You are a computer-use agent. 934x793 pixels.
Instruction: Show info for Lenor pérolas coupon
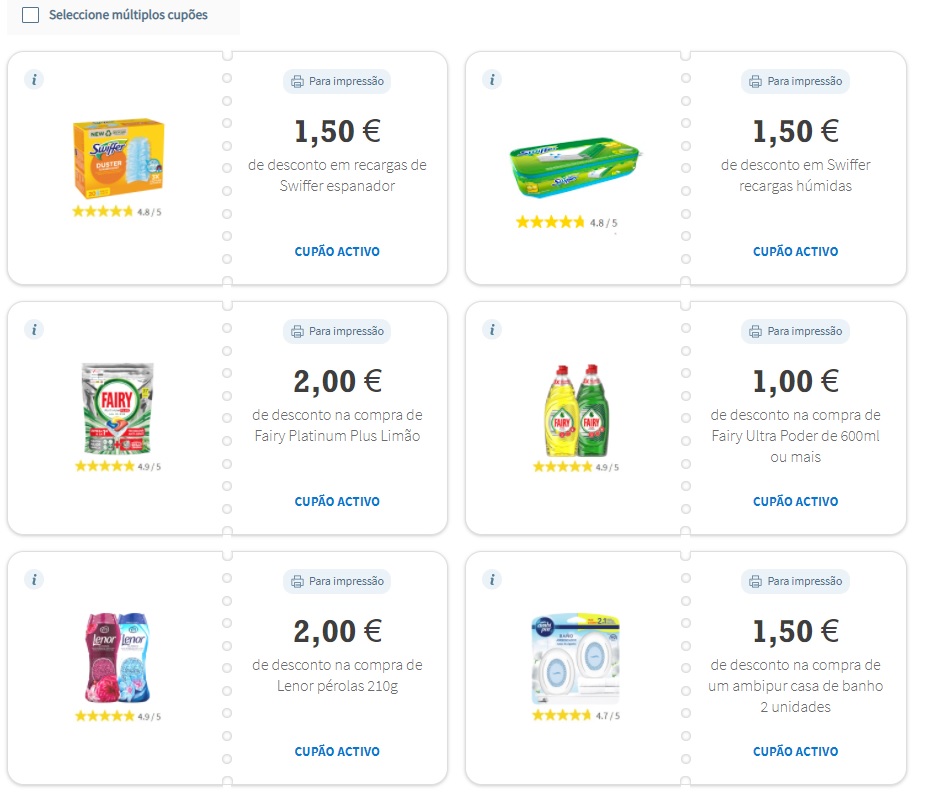34,579
